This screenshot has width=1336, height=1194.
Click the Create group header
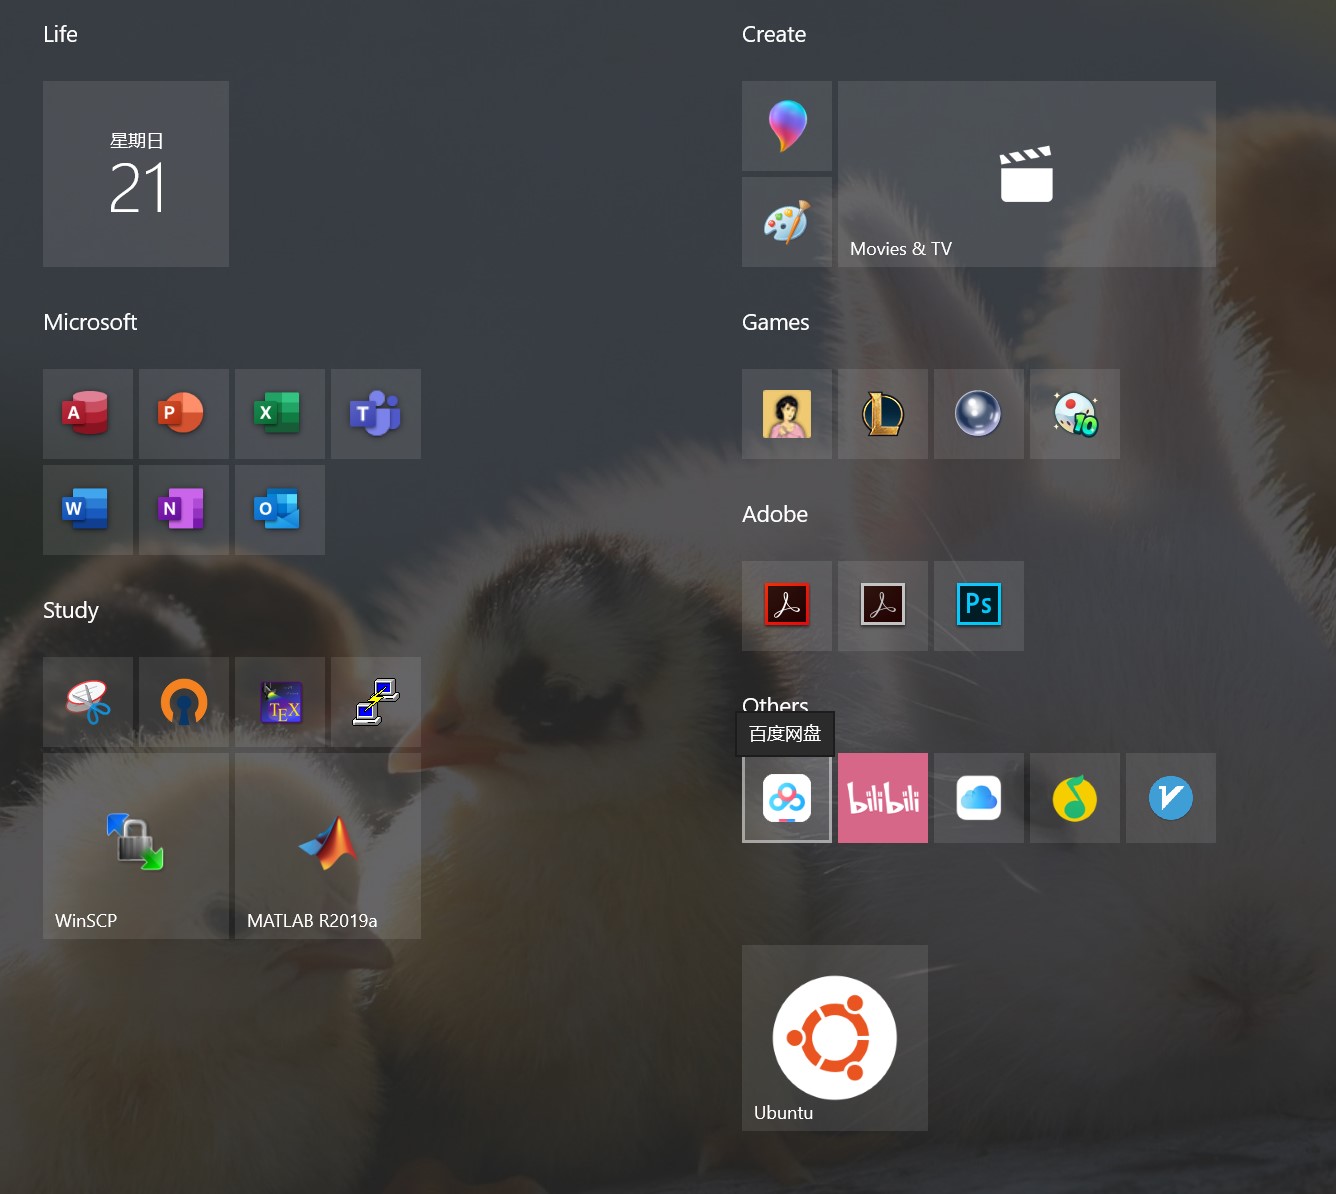774,34
